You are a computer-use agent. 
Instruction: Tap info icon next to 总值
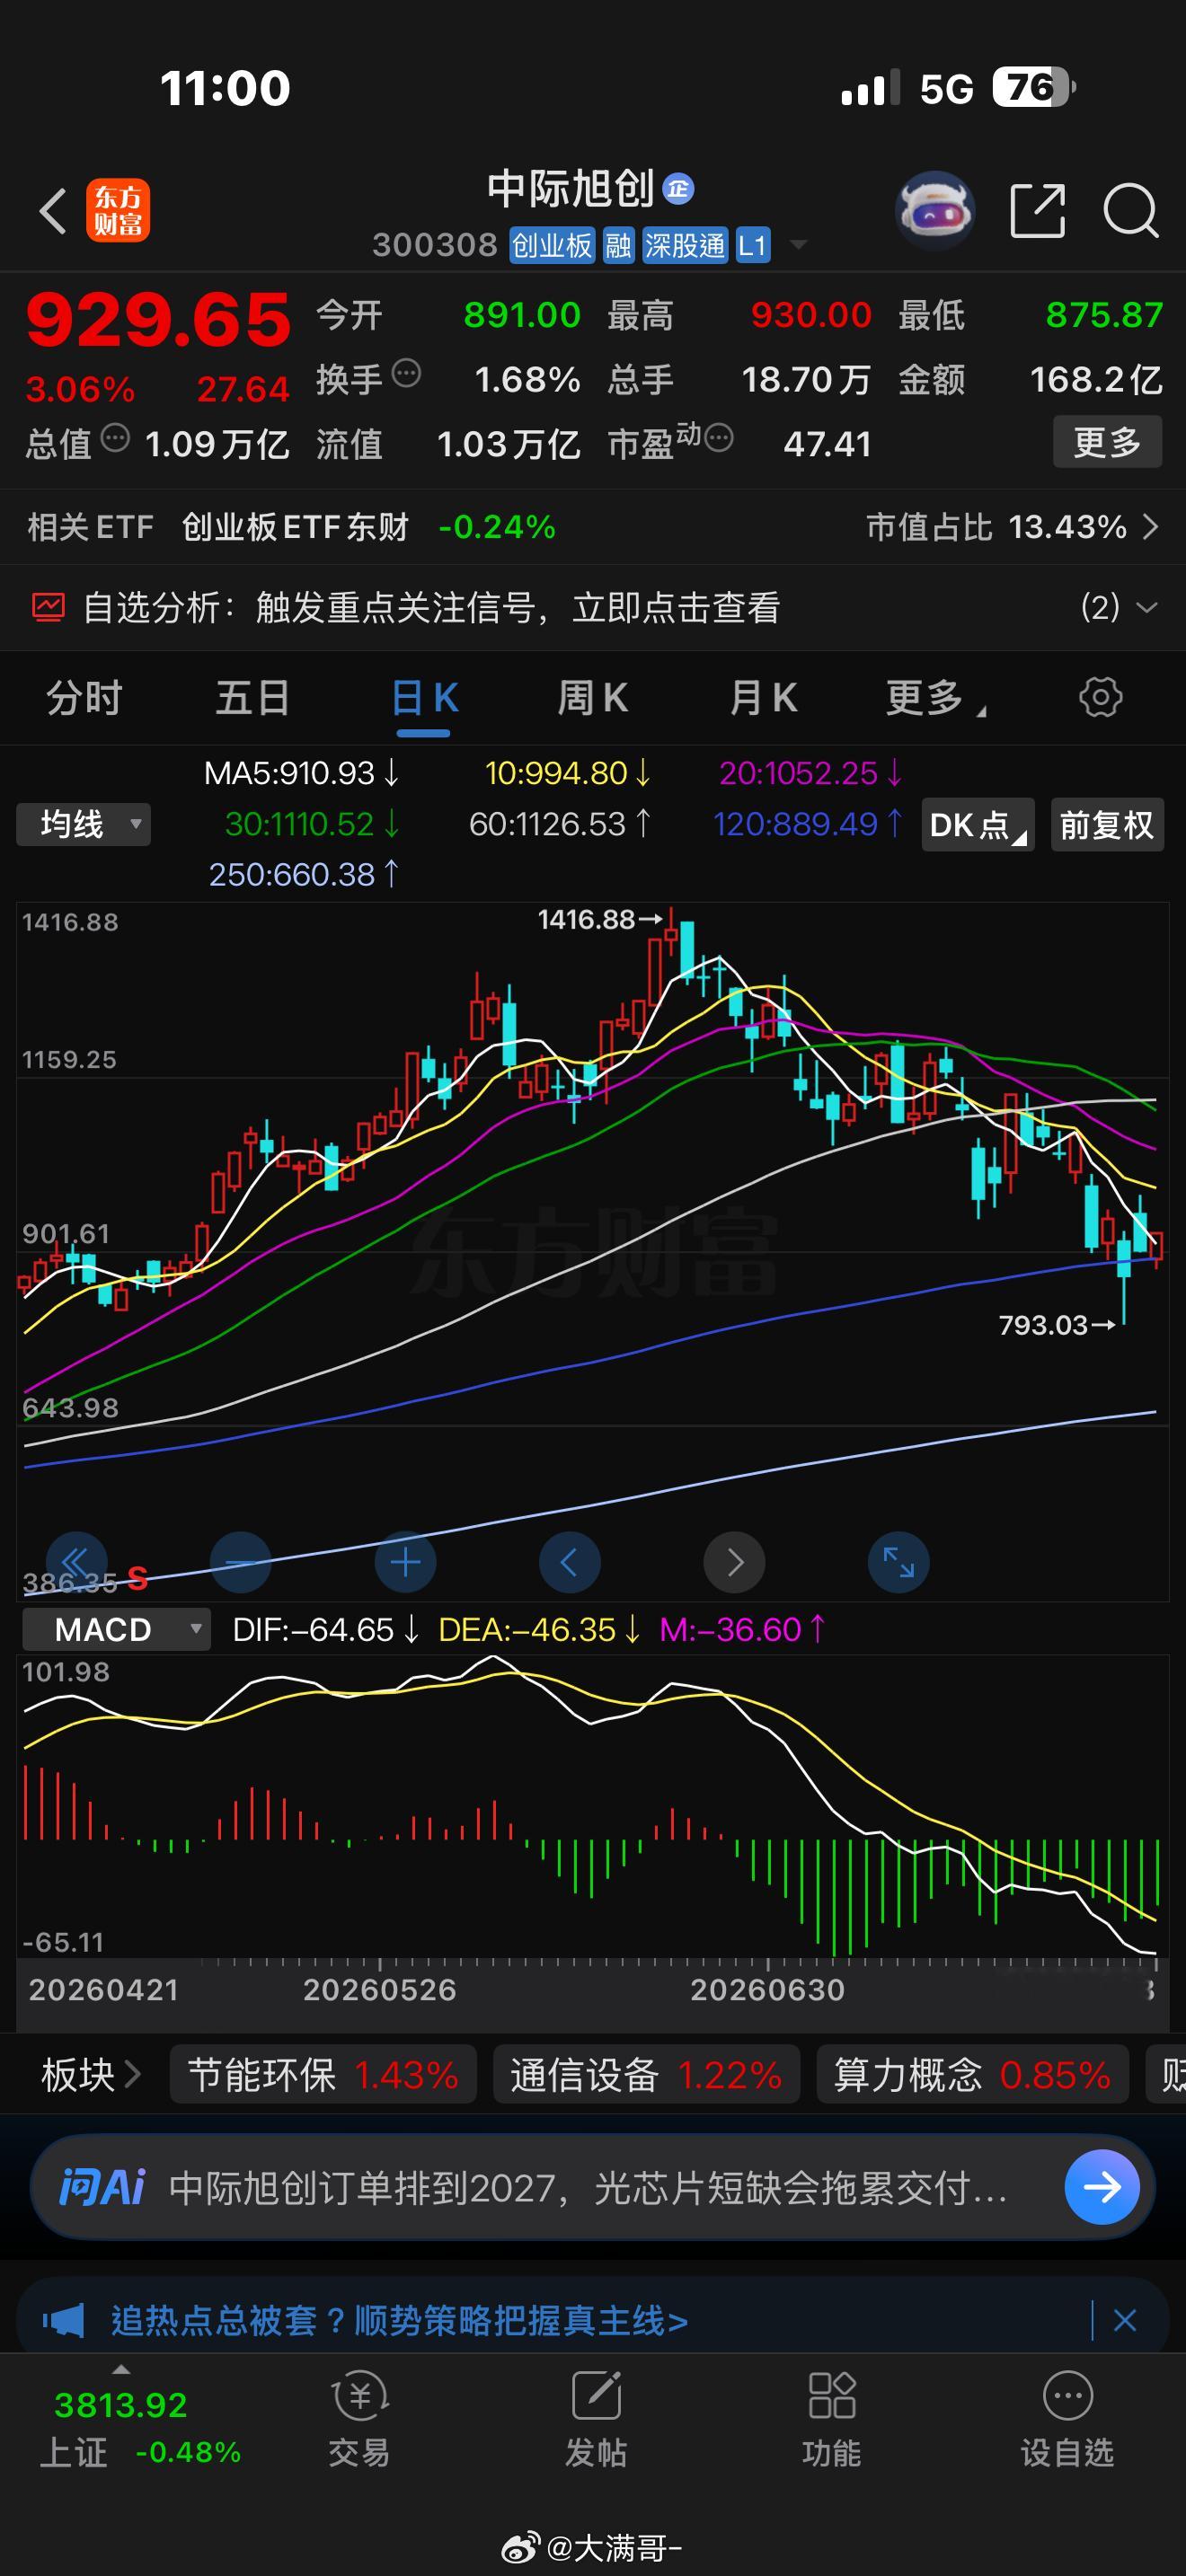(116, 438)
